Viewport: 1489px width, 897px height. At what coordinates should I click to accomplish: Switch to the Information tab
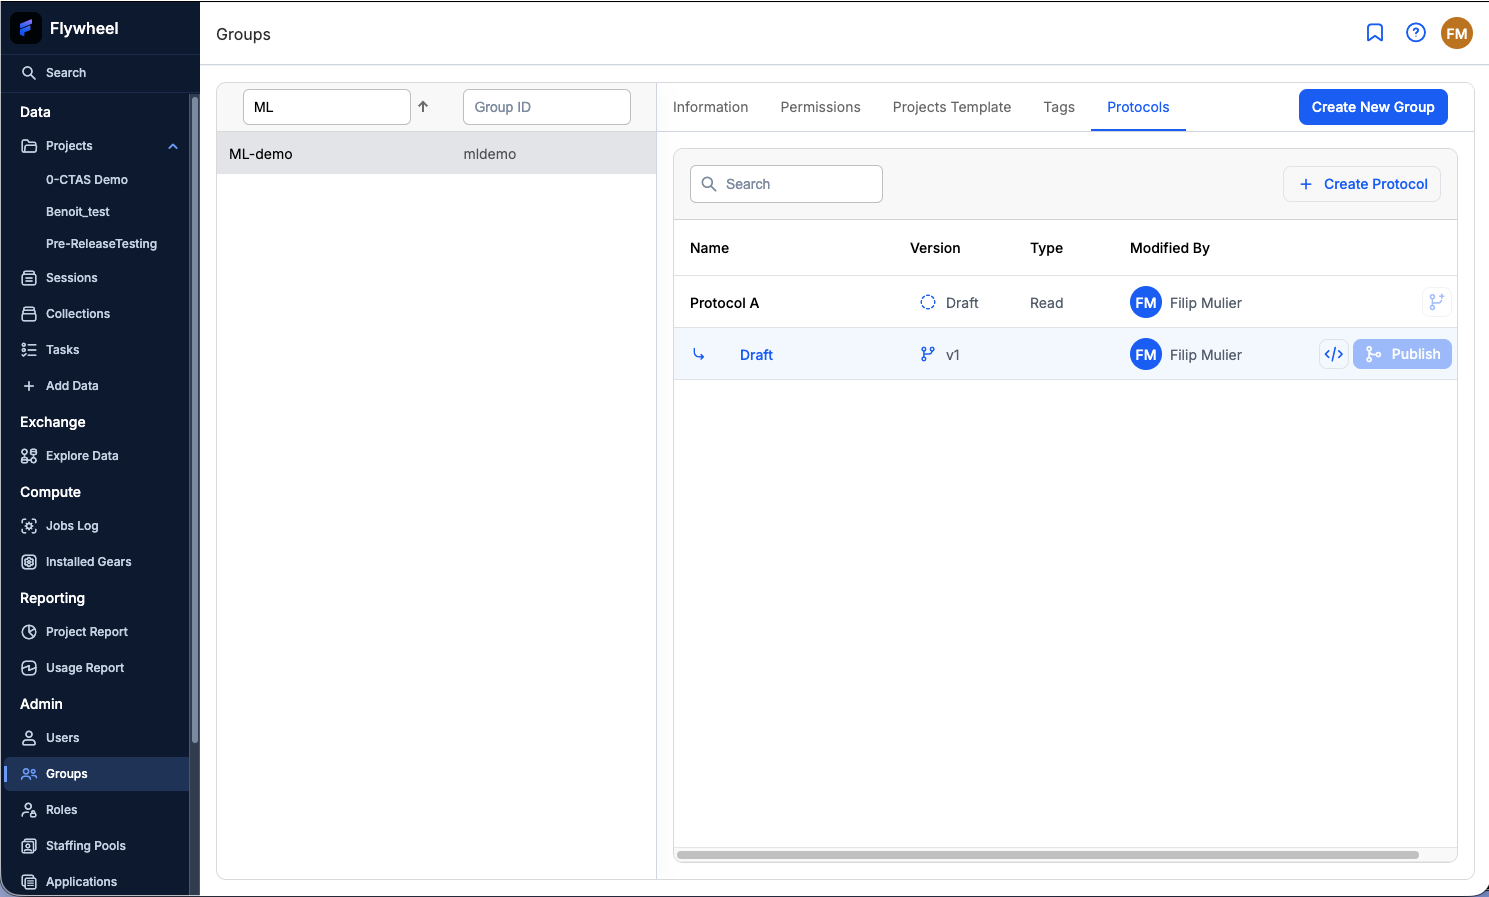coord(710,107)
